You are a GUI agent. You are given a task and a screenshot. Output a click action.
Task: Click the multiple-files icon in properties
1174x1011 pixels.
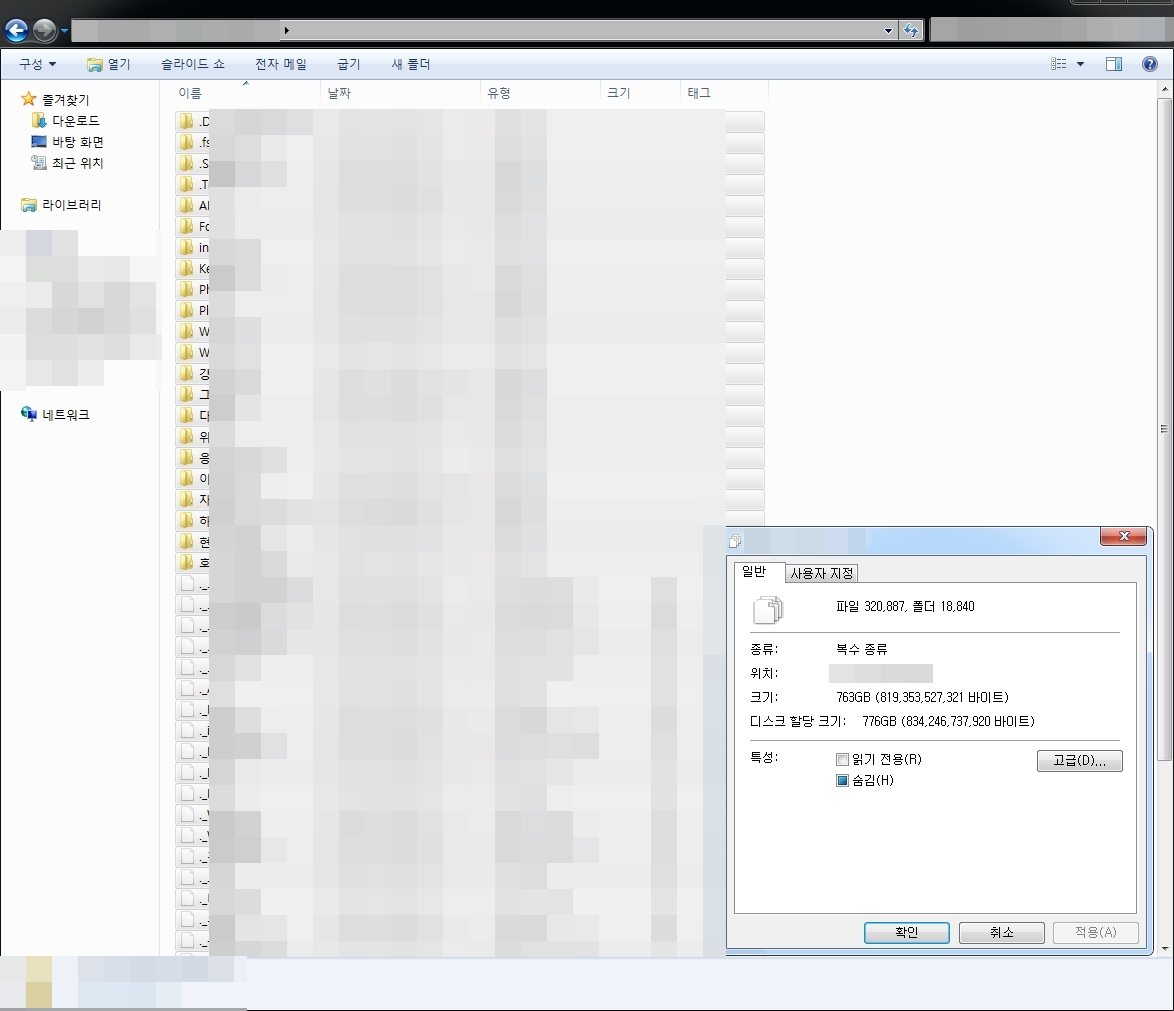[x=767, y=610]
